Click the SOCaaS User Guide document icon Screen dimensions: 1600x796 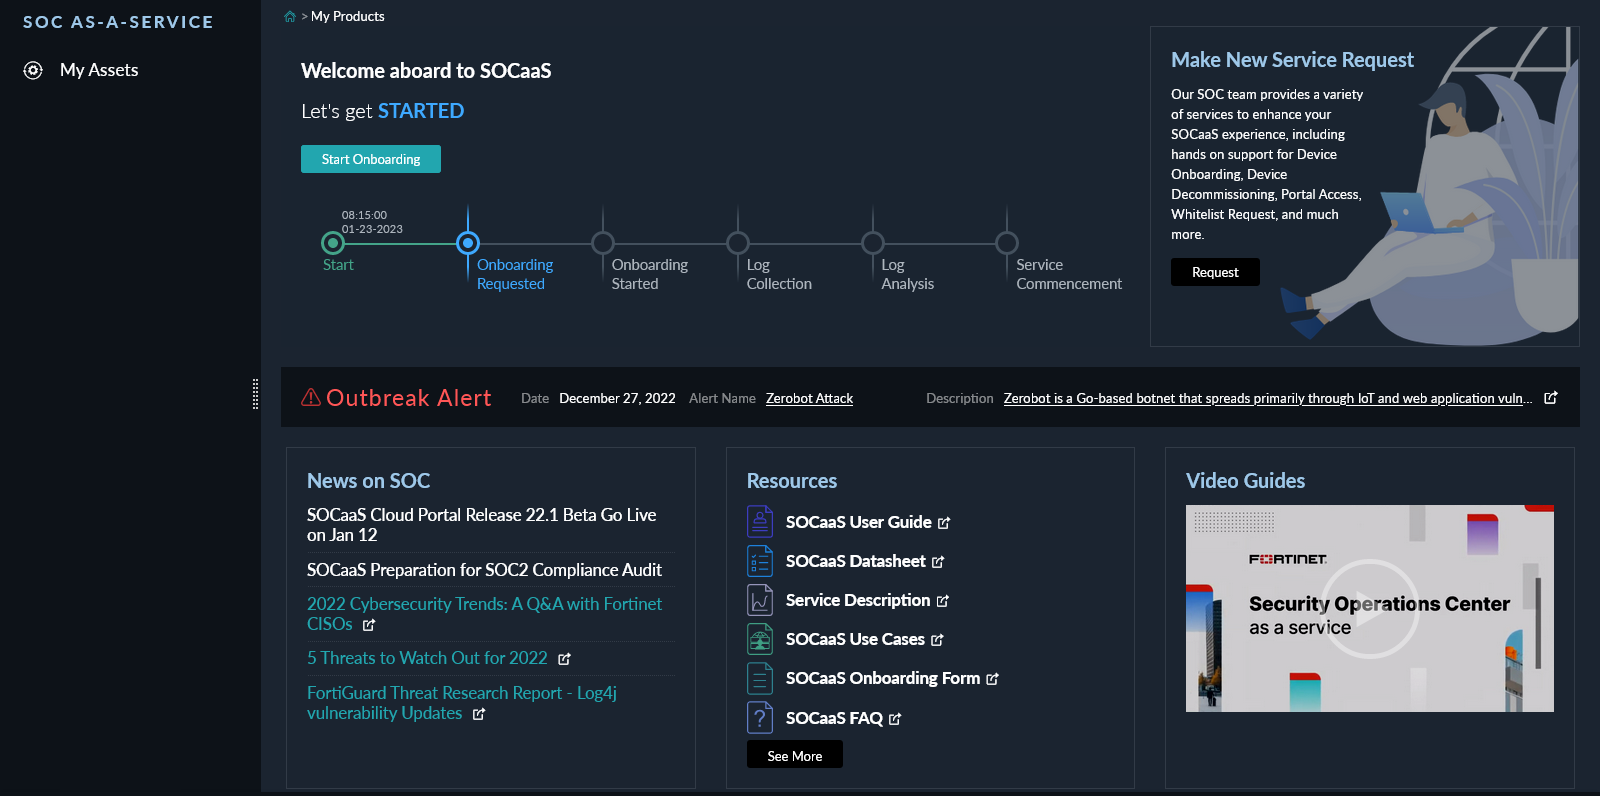(x=760, y=522)
